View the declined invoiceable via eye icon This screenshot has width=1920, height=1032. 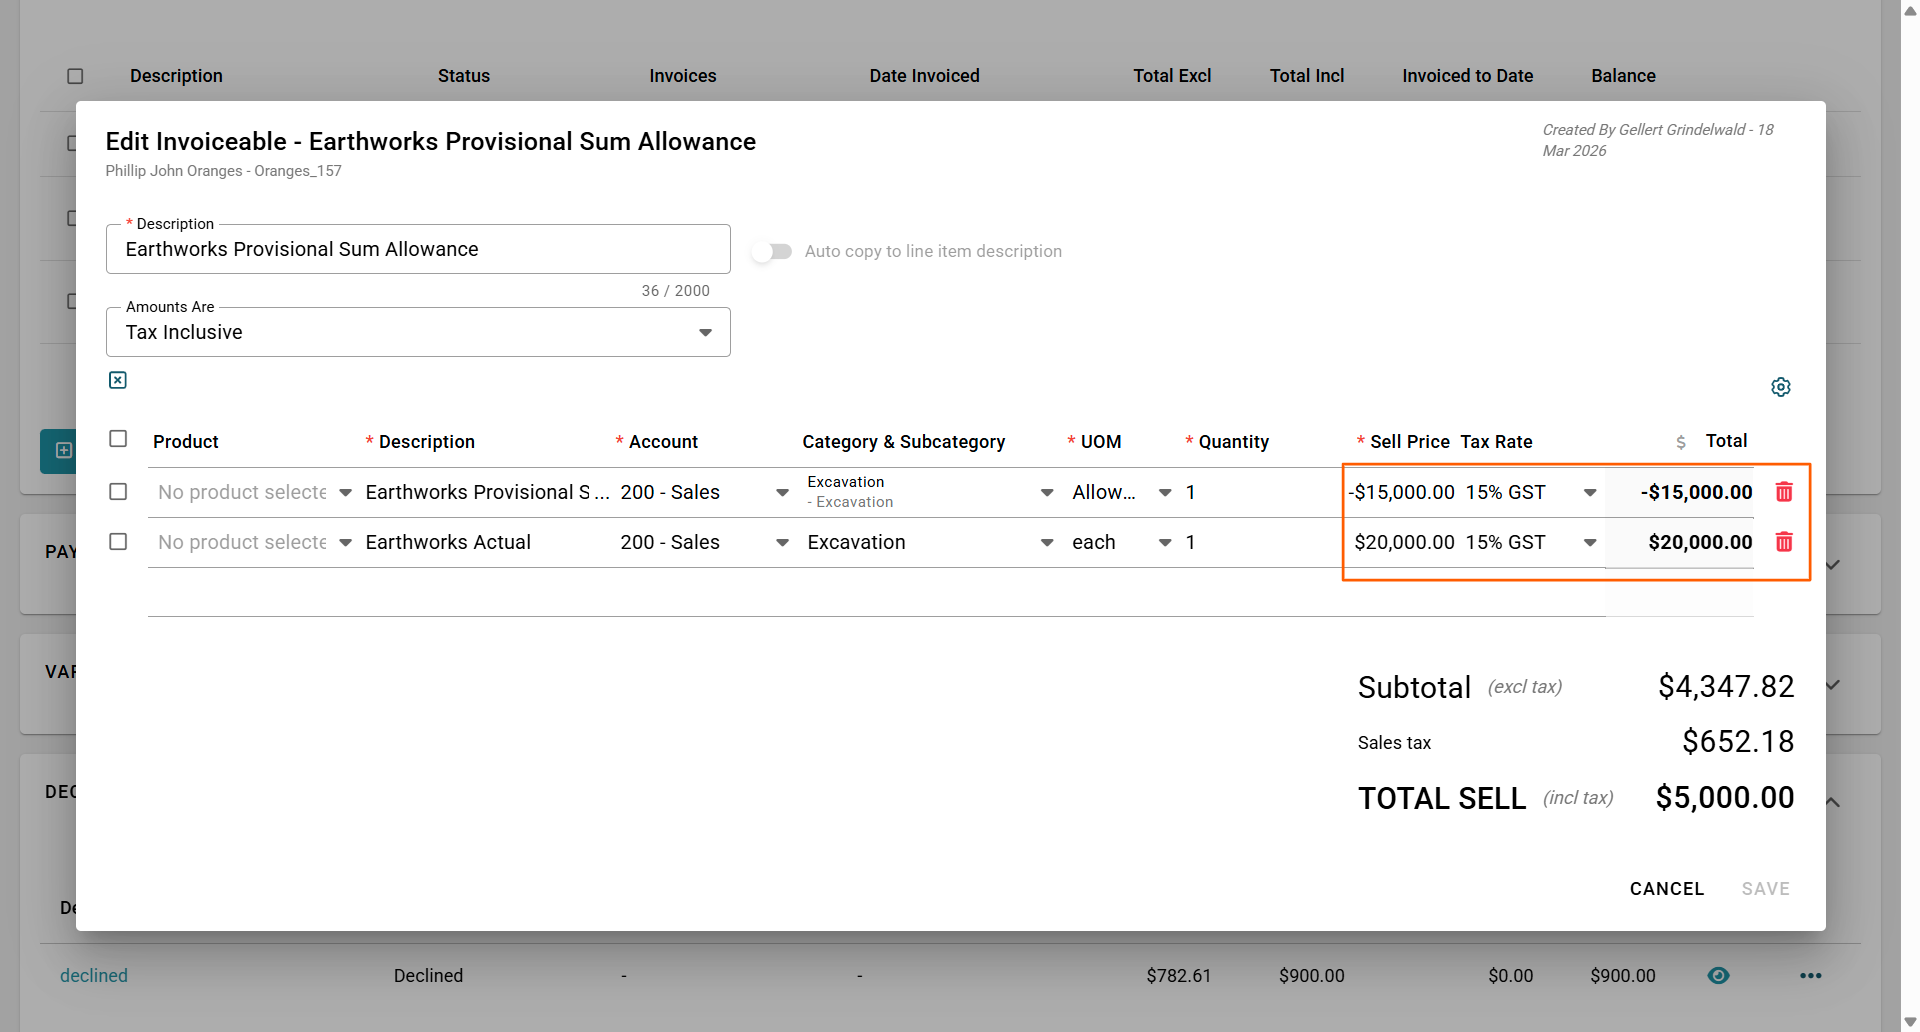tap(1718, 976)
